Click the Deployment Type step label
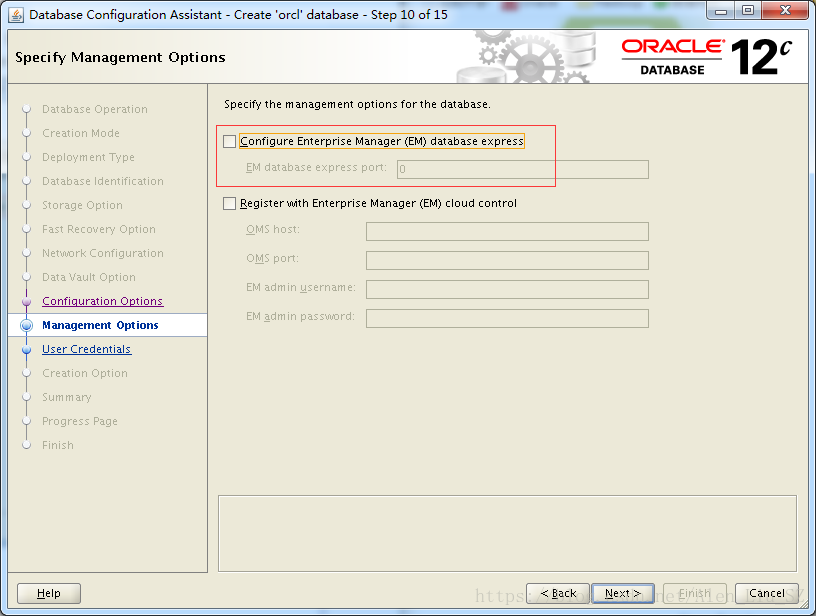Image resolution: width=816 pixels, height=616 pixels. coord(88,157)
